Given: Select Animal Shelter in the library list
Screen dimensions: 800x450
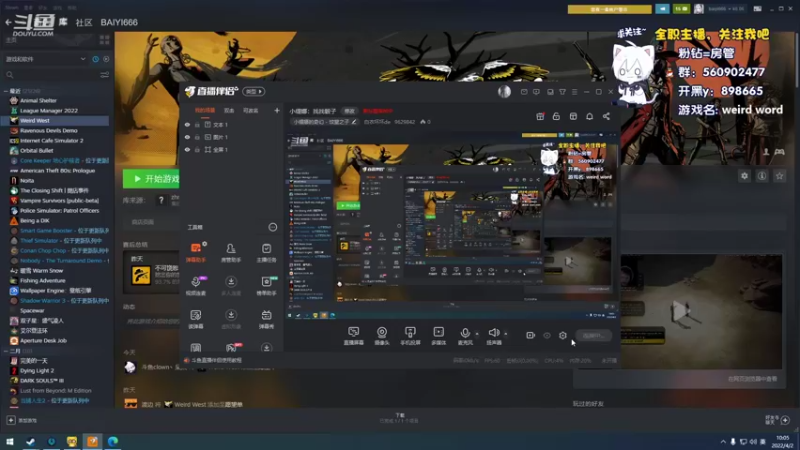Looking at the screenshot, I should tap(38, 101).
